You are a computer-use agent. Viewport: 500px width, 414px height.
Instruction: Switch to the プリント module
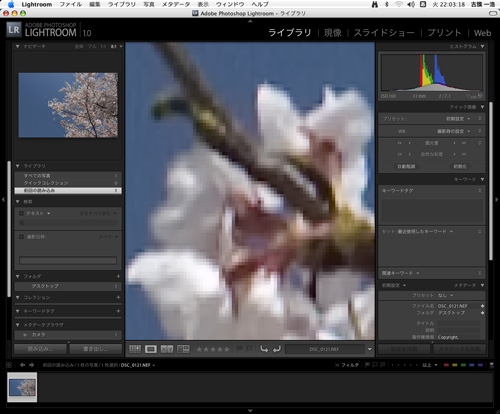pos(444,33)
